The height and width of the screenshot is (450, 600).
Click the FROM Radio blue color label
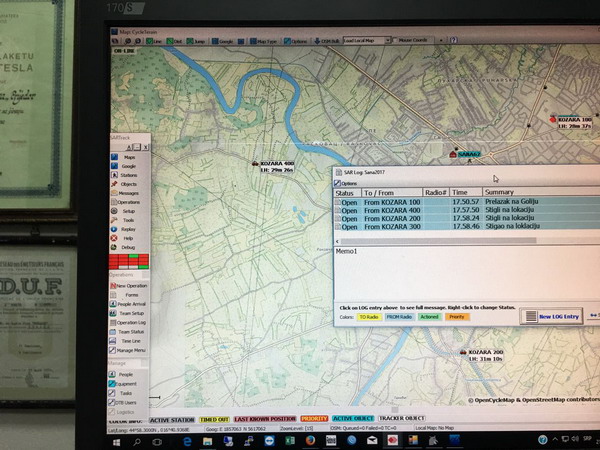coord(399,317)
